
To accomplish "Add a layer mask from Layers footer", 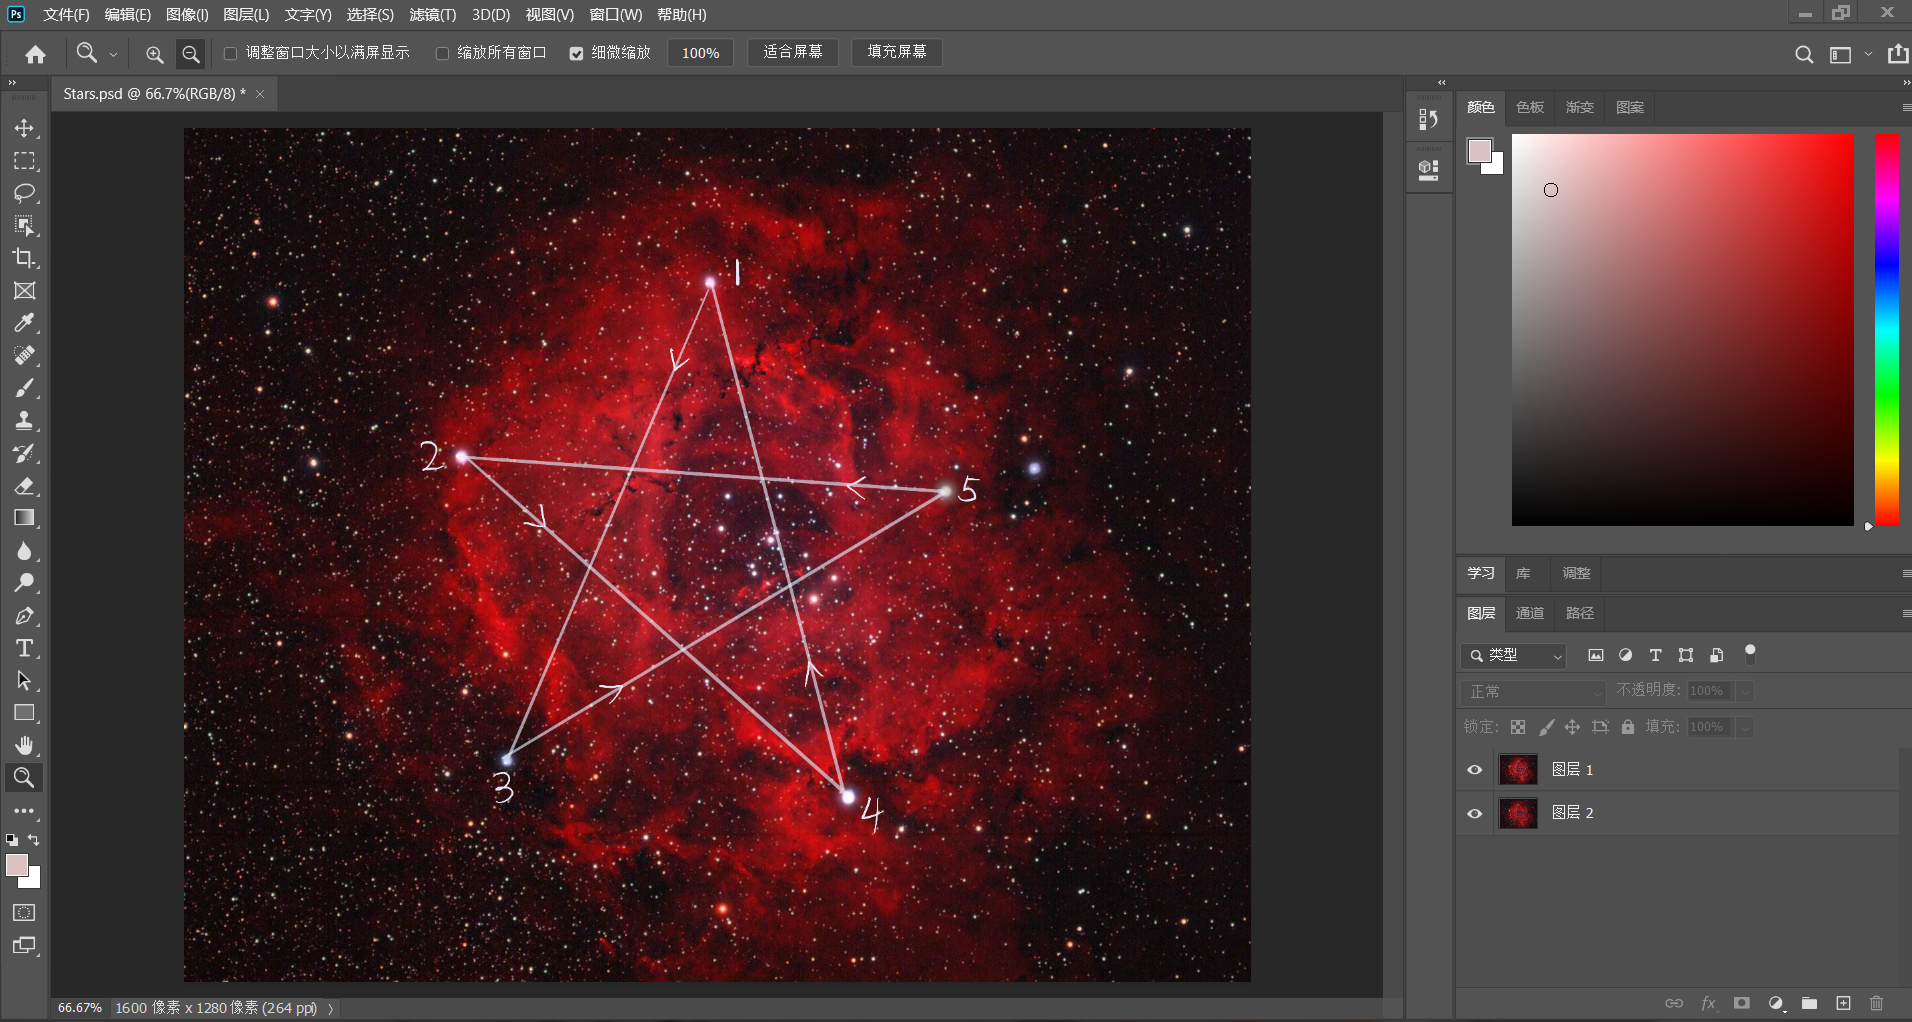I will tap(1742, 1003).
